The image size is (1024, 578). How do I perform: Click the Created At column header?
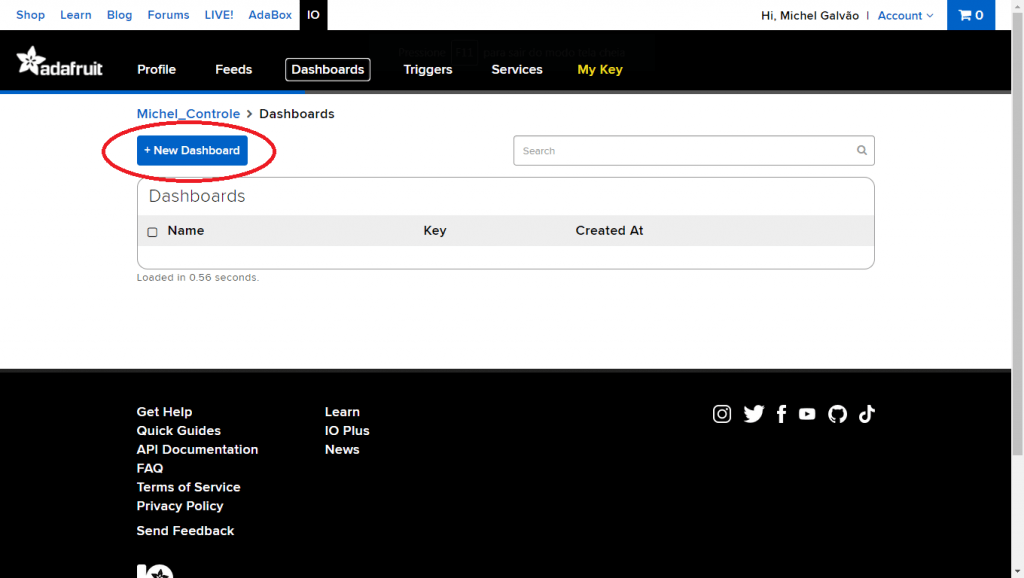coord(609,231)
